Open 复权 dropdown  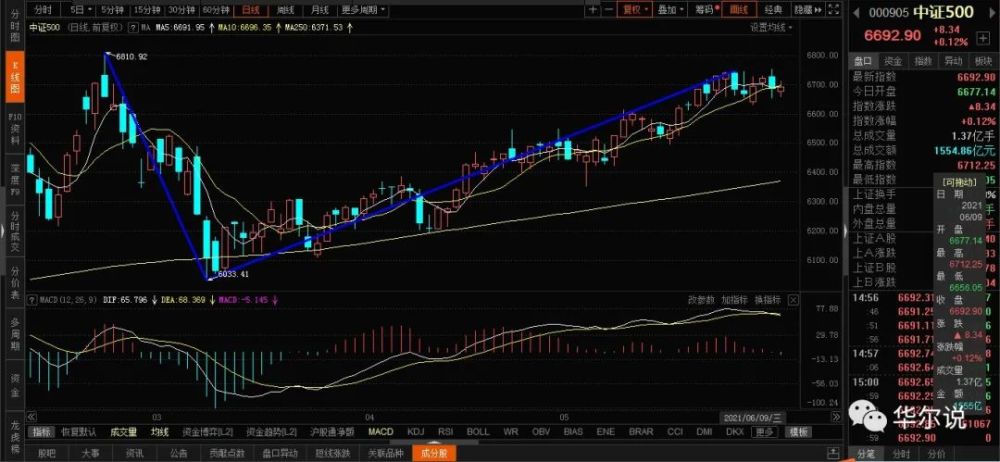[x=635, y=10]
